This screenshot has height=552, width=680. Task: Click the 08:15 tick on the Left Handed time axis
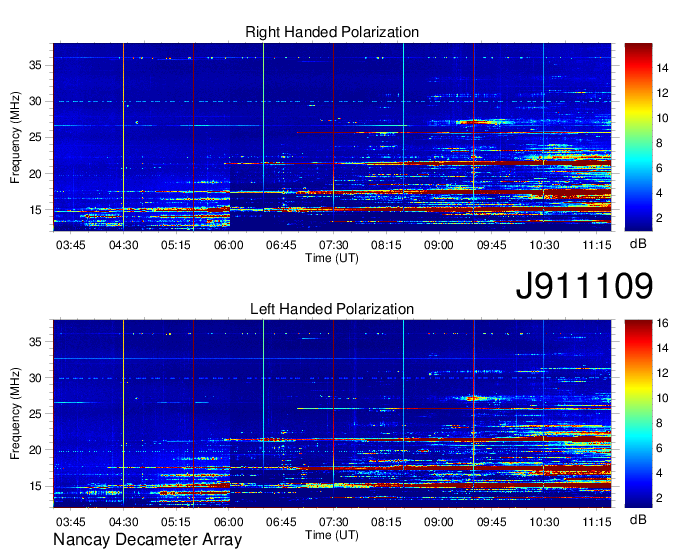[x=386, y=522]
